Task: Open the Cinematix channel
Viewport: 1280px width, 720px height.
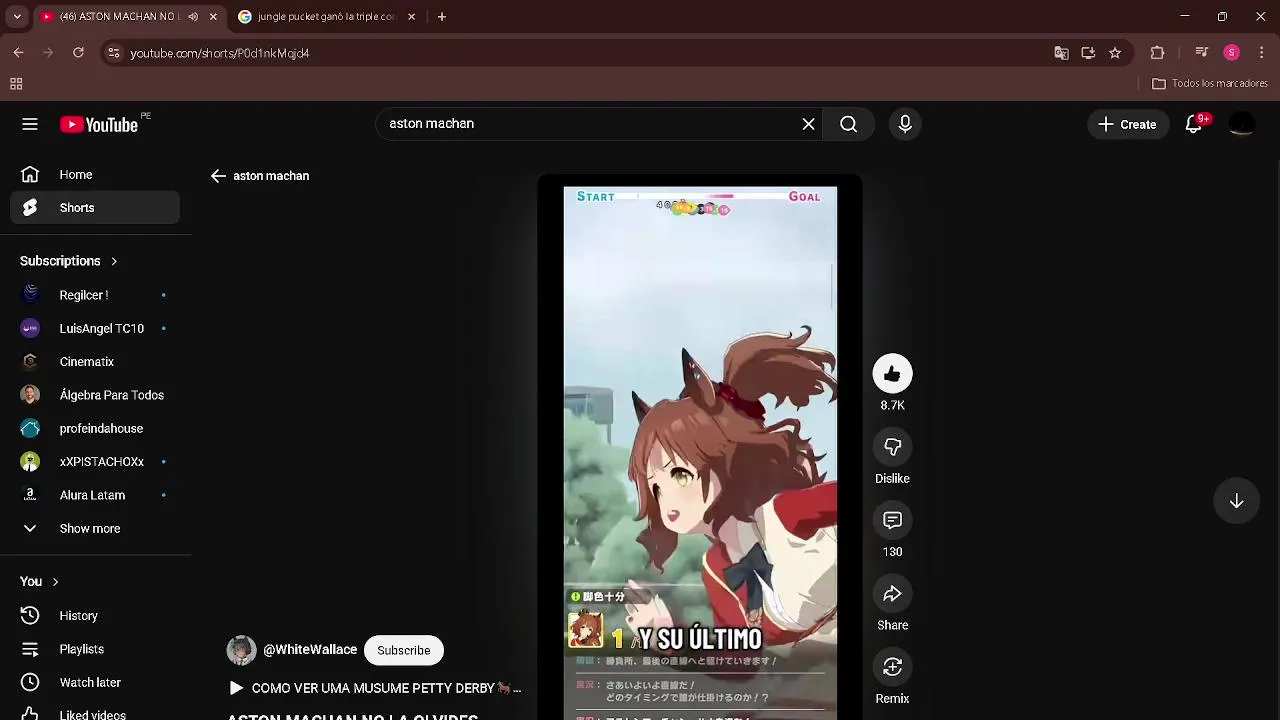Action: (95, 362)
